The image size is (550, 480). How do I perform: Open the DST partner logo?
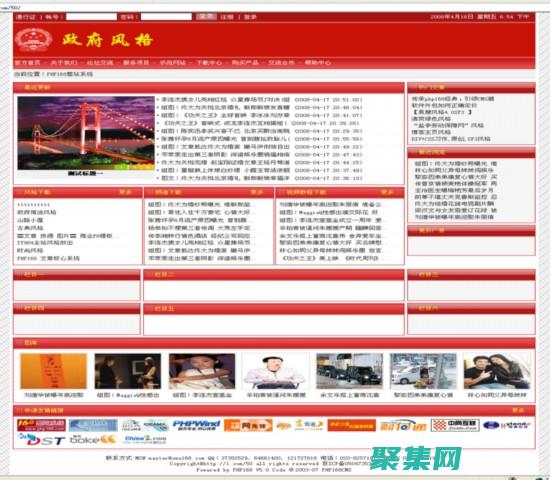[x=41, y=440]
